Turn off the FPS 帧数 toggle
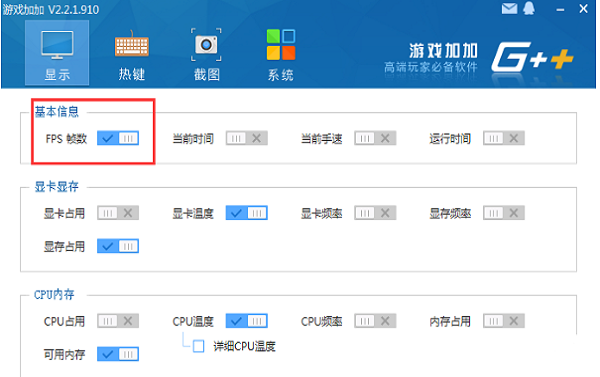This screenshot has height=377, width=600. tap(118, 138)
